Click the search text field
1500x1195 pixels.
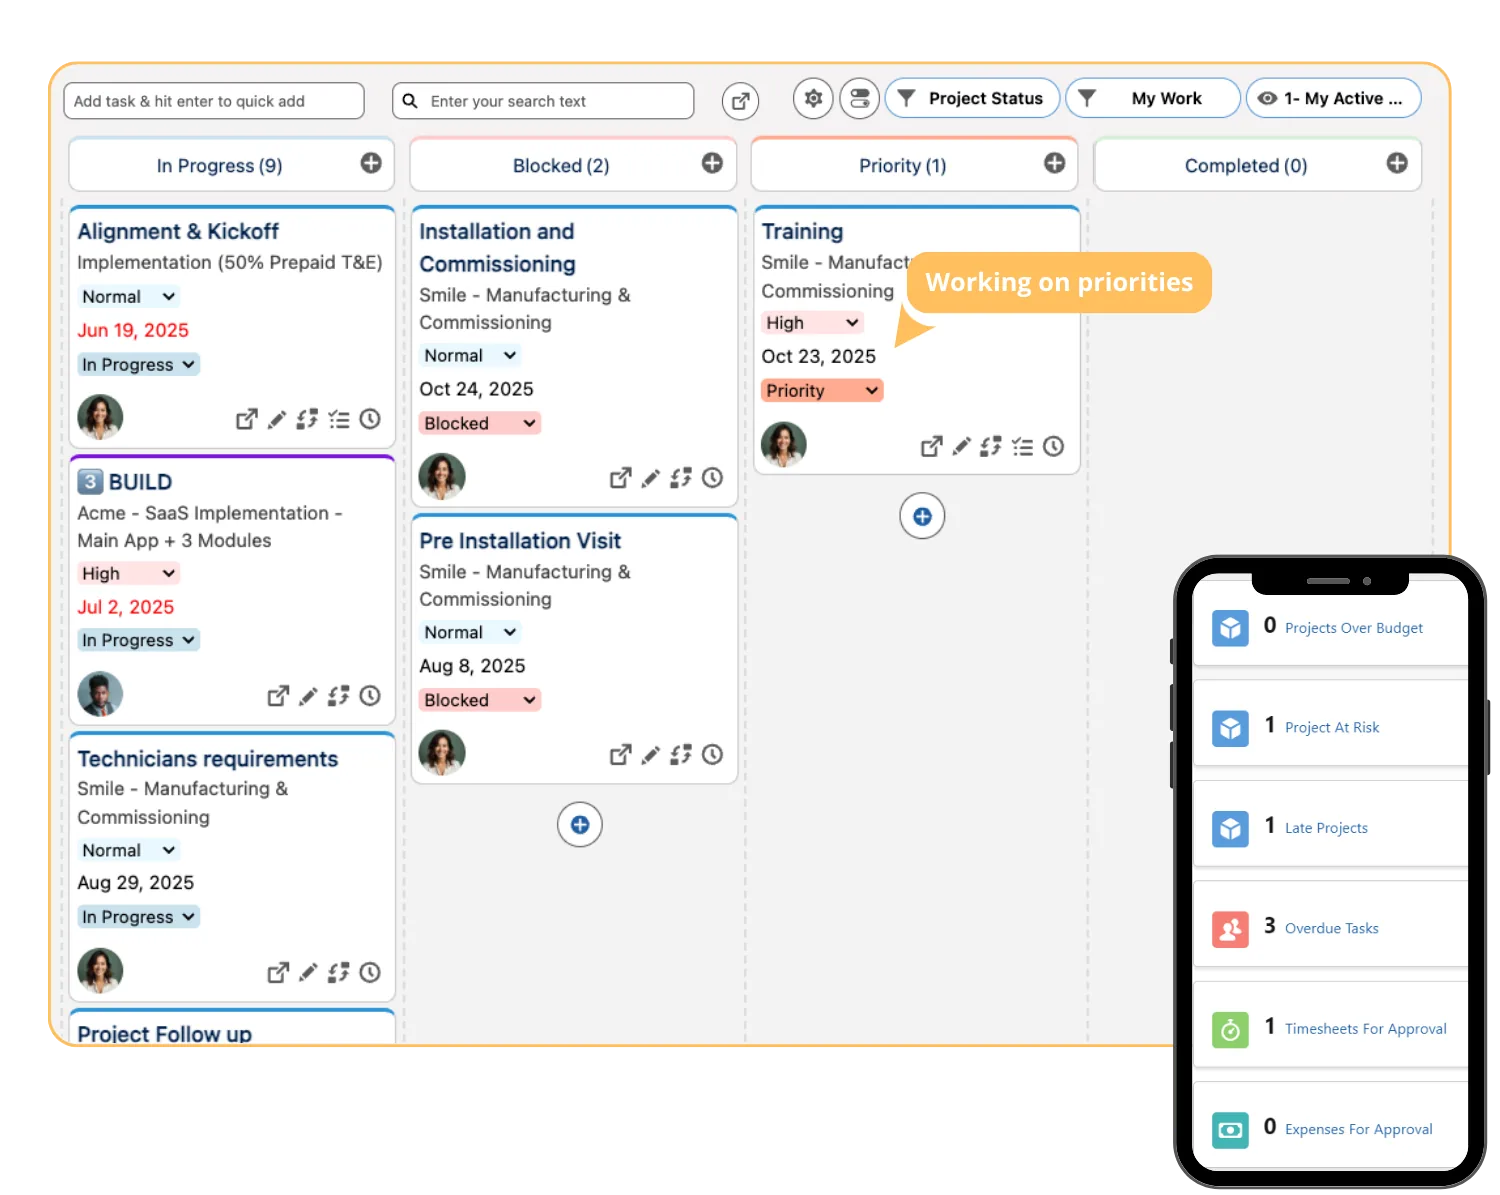543,101
